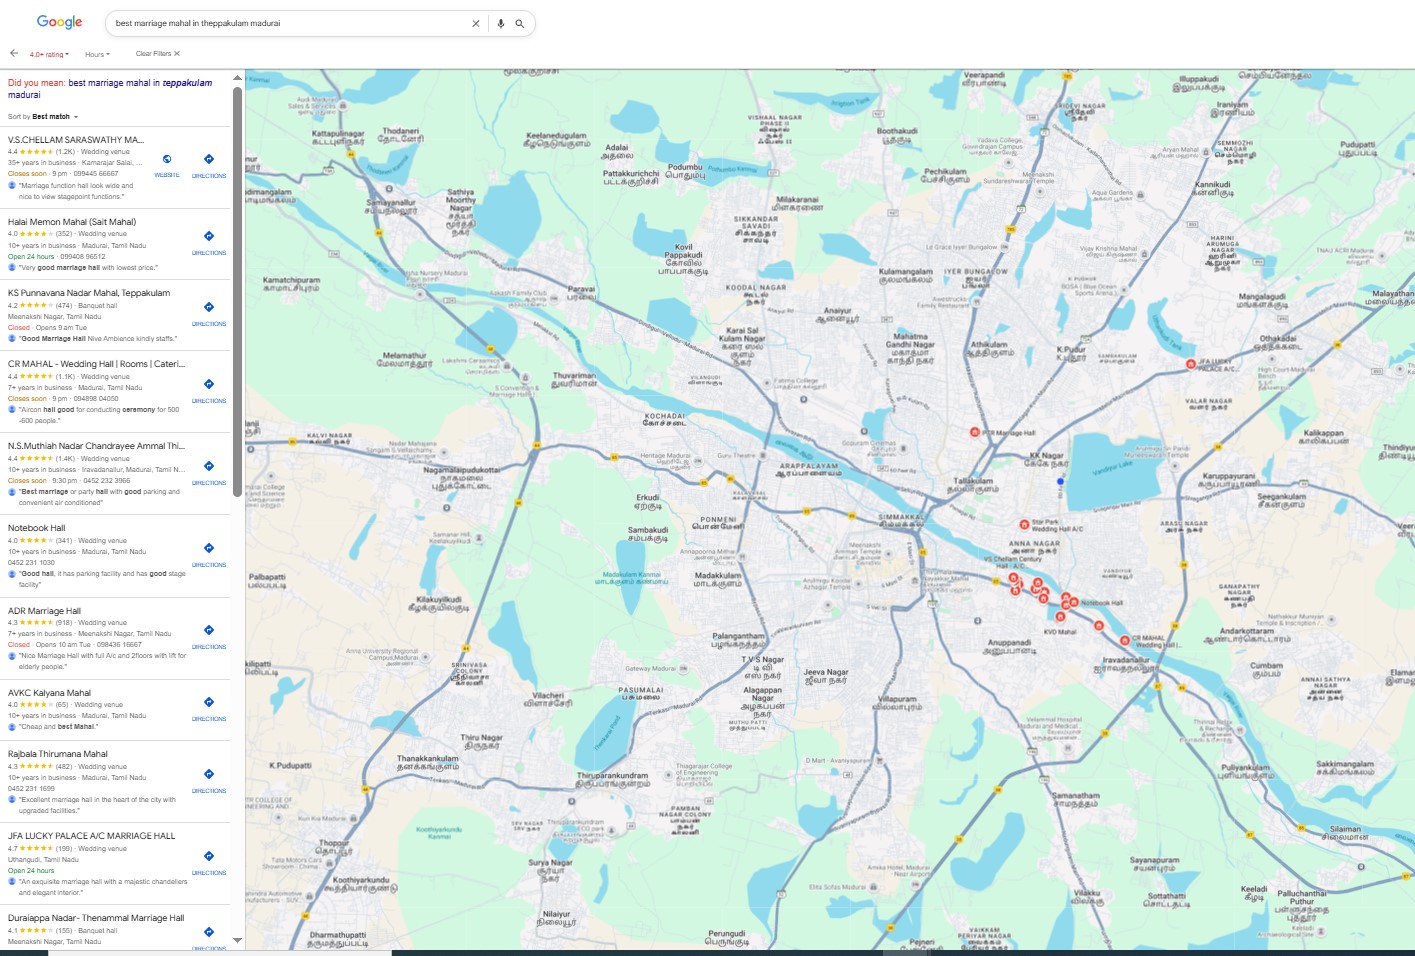Click the magnifying glass search icon

[520, 23]
